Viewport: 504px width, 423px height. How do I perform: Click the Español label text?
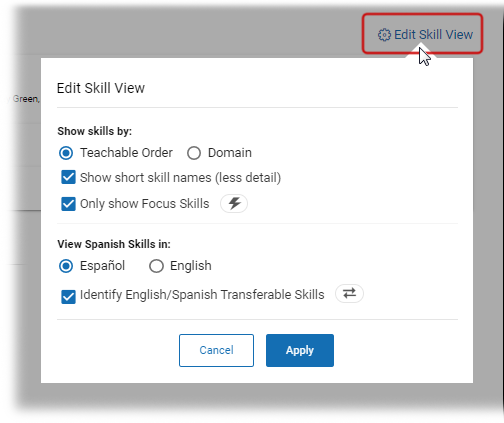click(102, 266)
